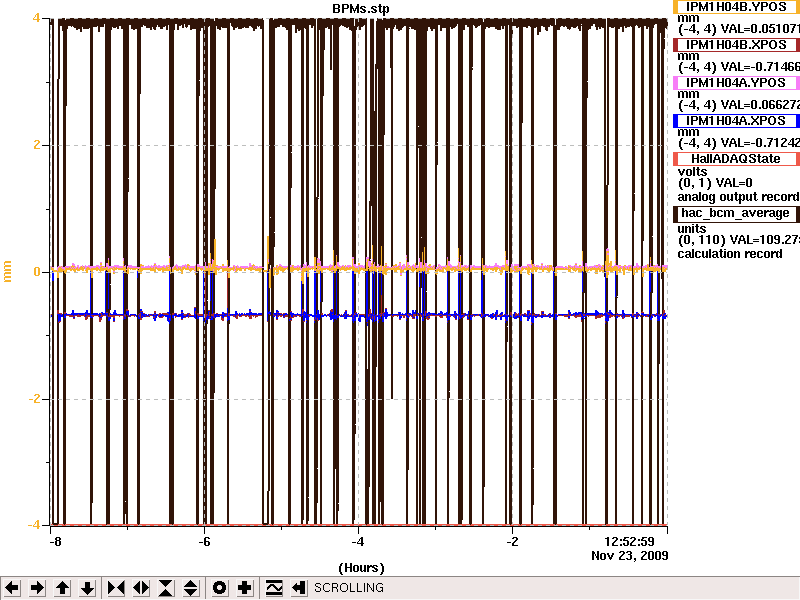This screenshot has height=600, width=800.
Task: Click the plus toolbar icon
Action: (x=244, y=588)
